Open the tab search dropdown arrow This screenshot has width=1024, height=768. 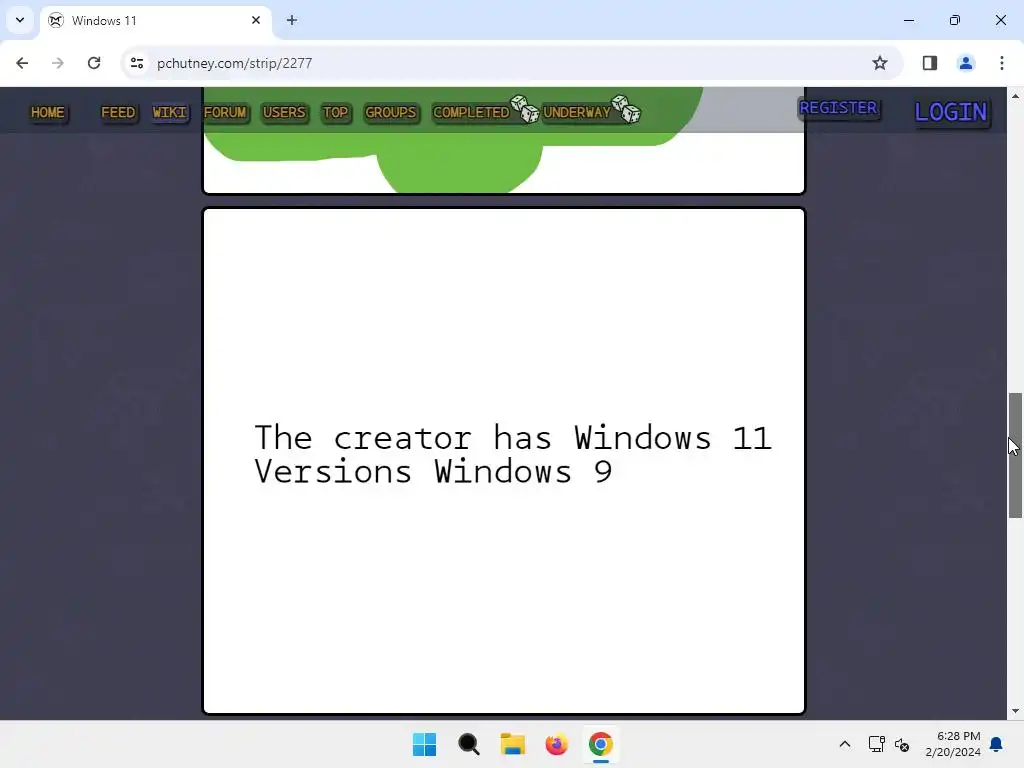coord(20,20)
